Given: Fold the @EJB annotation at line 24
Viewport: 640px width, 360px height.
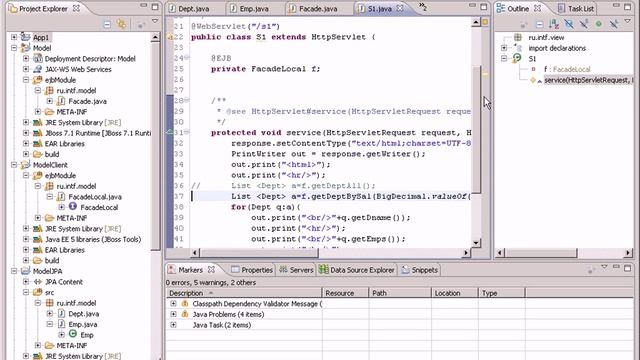Looking at the screenshot, I should pos(187,58).
